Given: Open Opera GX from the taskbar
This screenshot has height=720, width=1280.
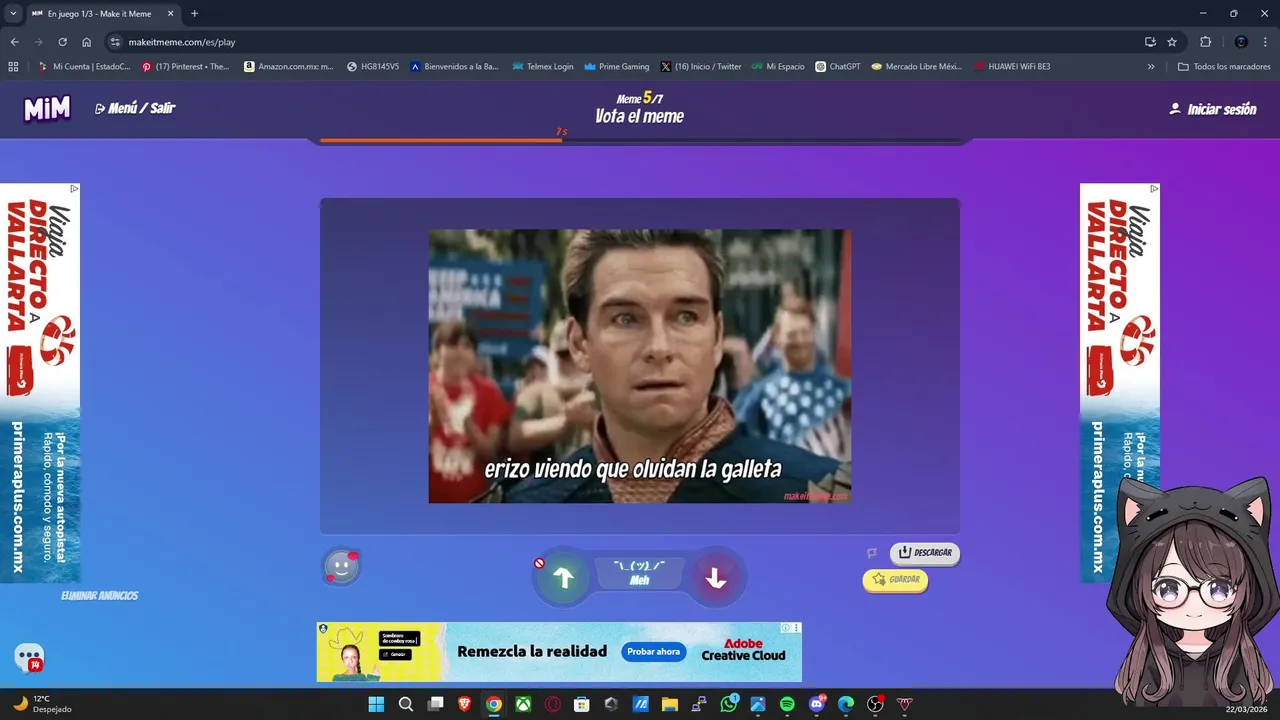Looking at the screenshot, I should (x=552, y=704).
